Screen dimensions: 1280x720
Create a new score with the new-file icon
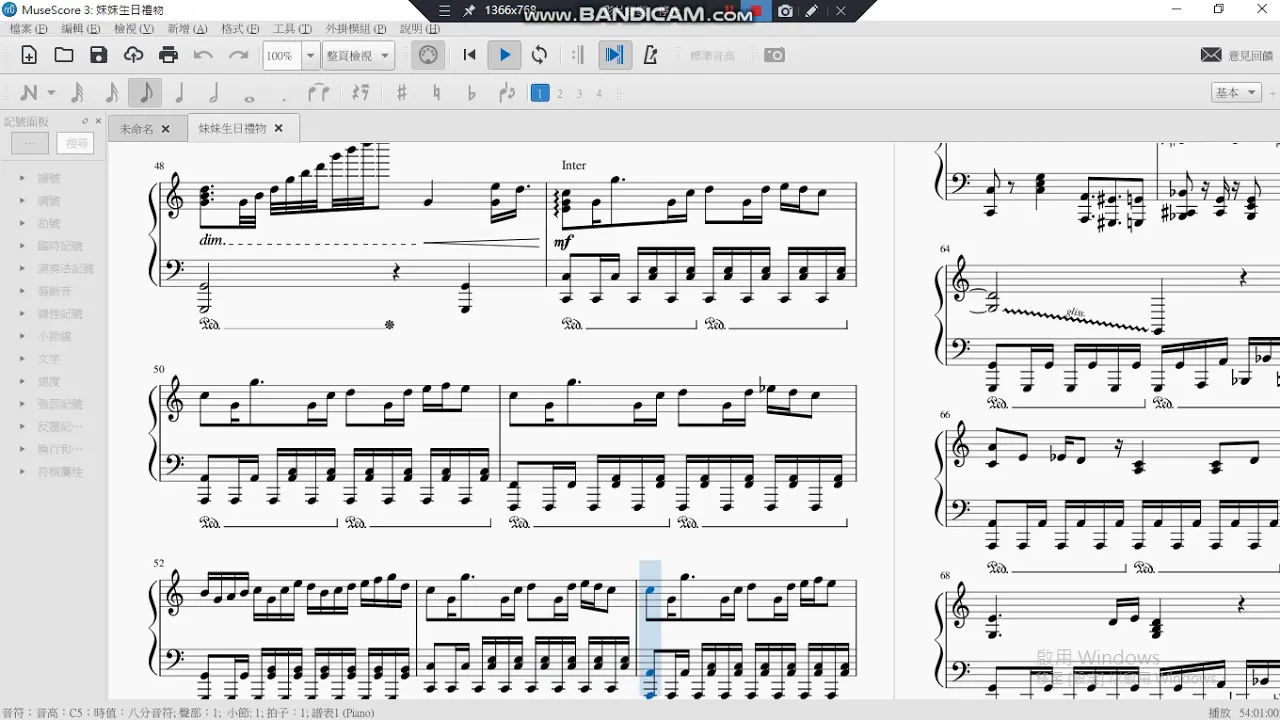pos(29,55)
